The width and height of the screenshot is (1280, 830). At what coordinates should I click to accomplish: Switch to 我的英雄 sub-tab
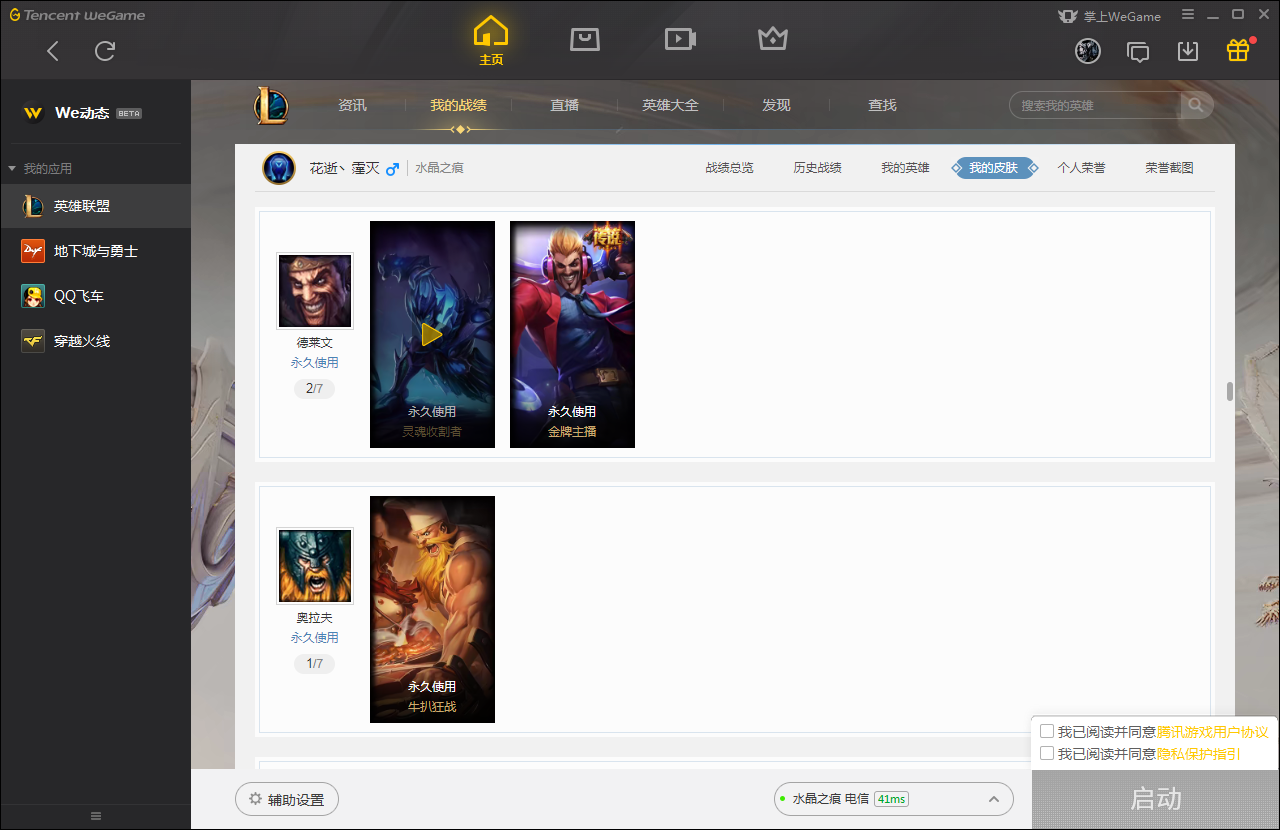905,168
